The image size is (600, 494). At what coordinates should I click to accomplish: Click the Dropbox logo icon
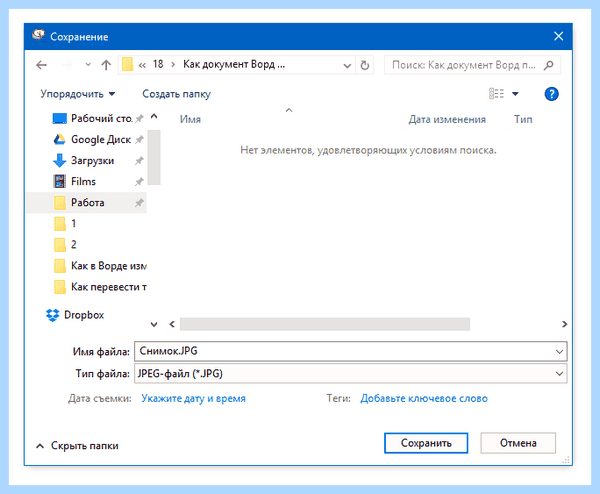(x=52, y=315)
